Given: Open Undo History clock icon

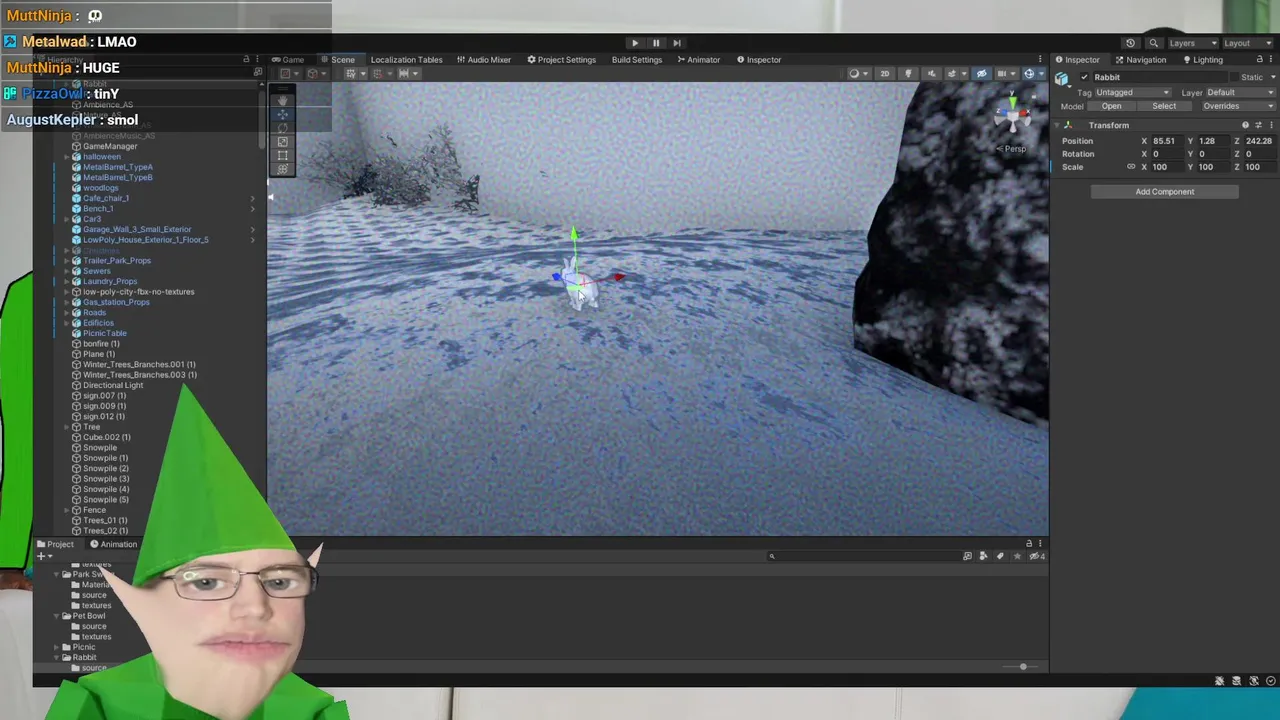Looking at the screenshot, I should pyautogui.click(x=1130, y=43).
